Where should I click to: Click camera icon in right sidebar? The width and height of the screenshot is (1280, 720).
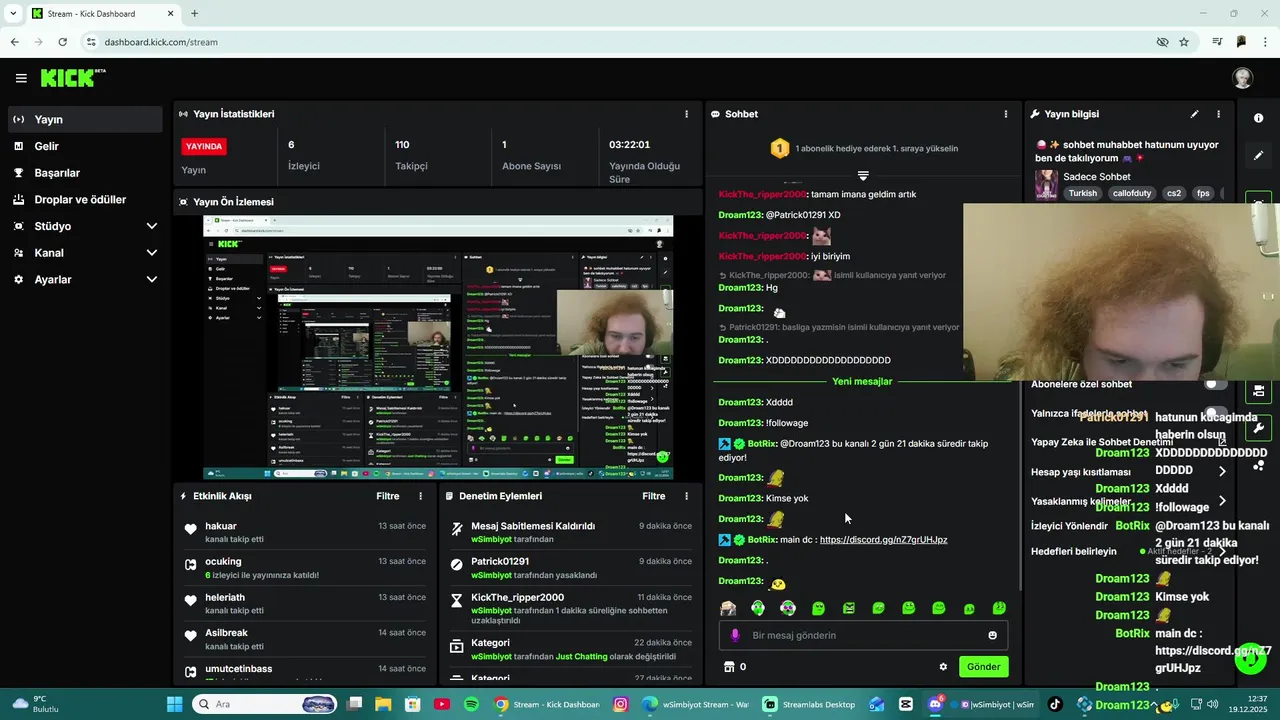(x=1258, y=390)
